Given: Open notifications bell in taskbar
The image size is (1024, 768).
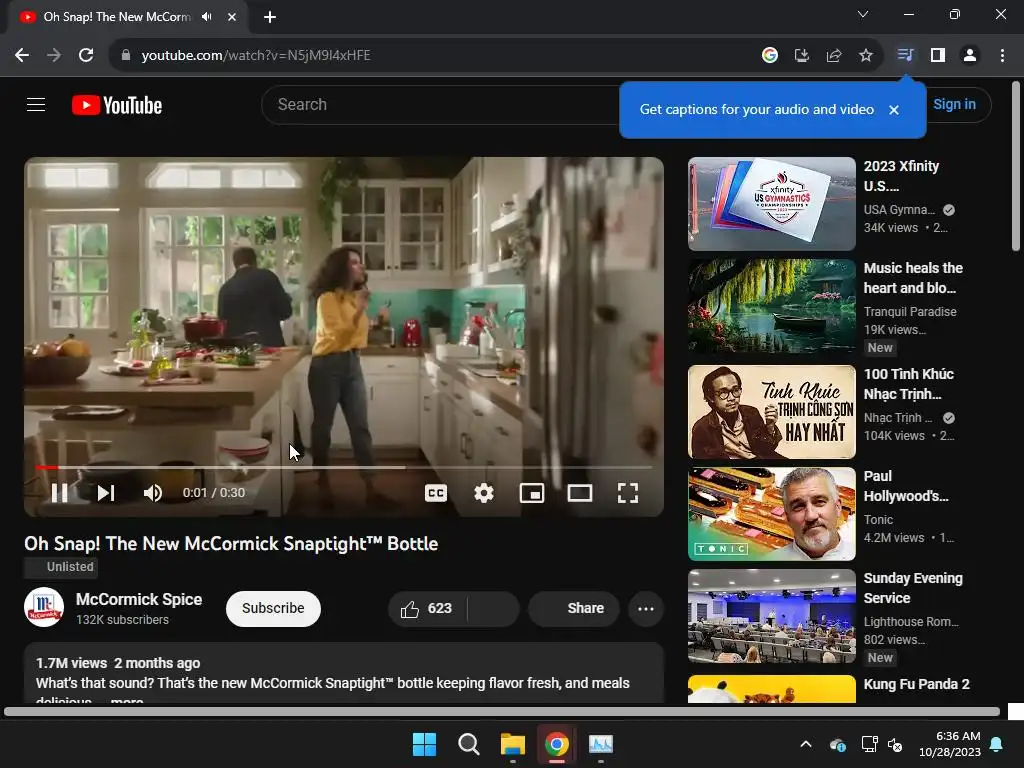Looking at the screenshot, I should [997, 744].
